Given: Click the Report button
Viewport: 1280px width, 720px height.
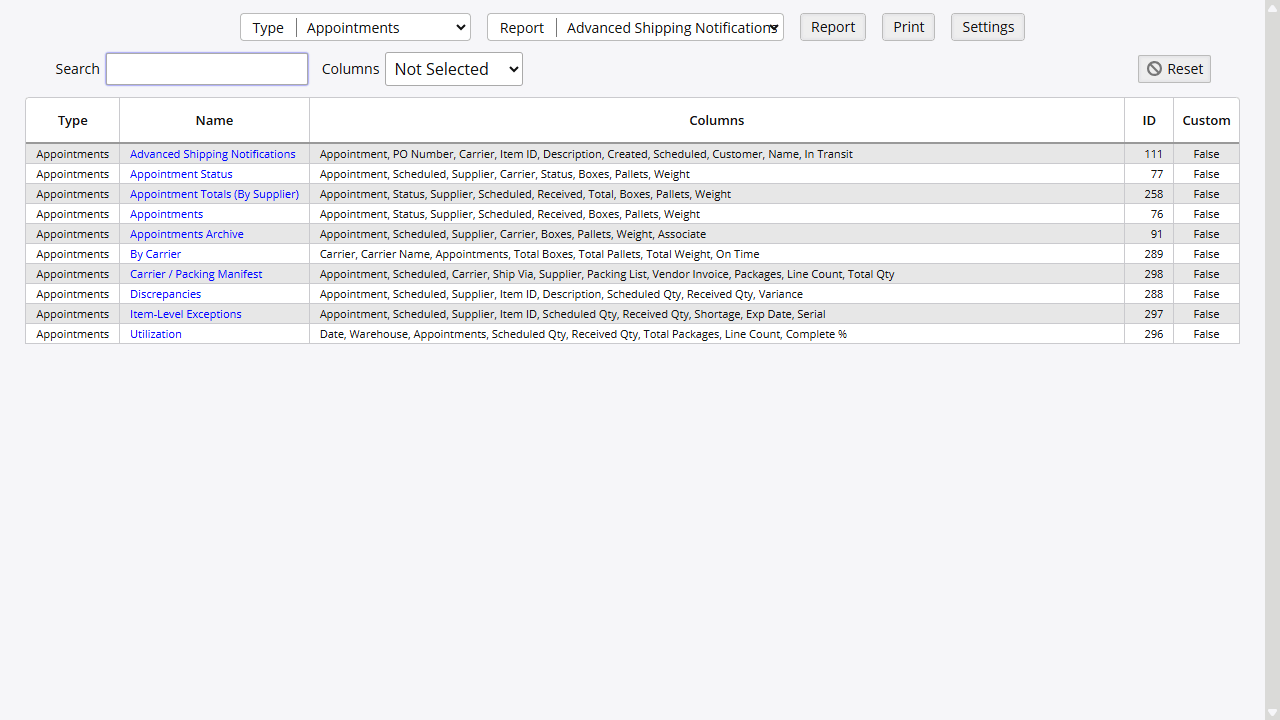Looking at the screenshot, I should (x=832, y=27).
